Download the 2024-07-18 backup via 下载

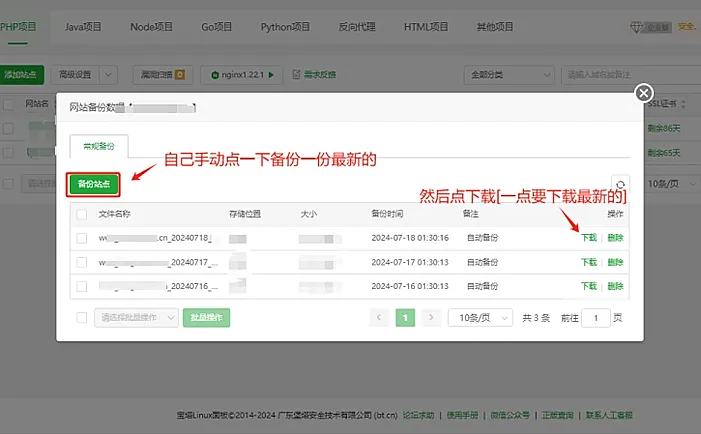[x=589, y=238]
